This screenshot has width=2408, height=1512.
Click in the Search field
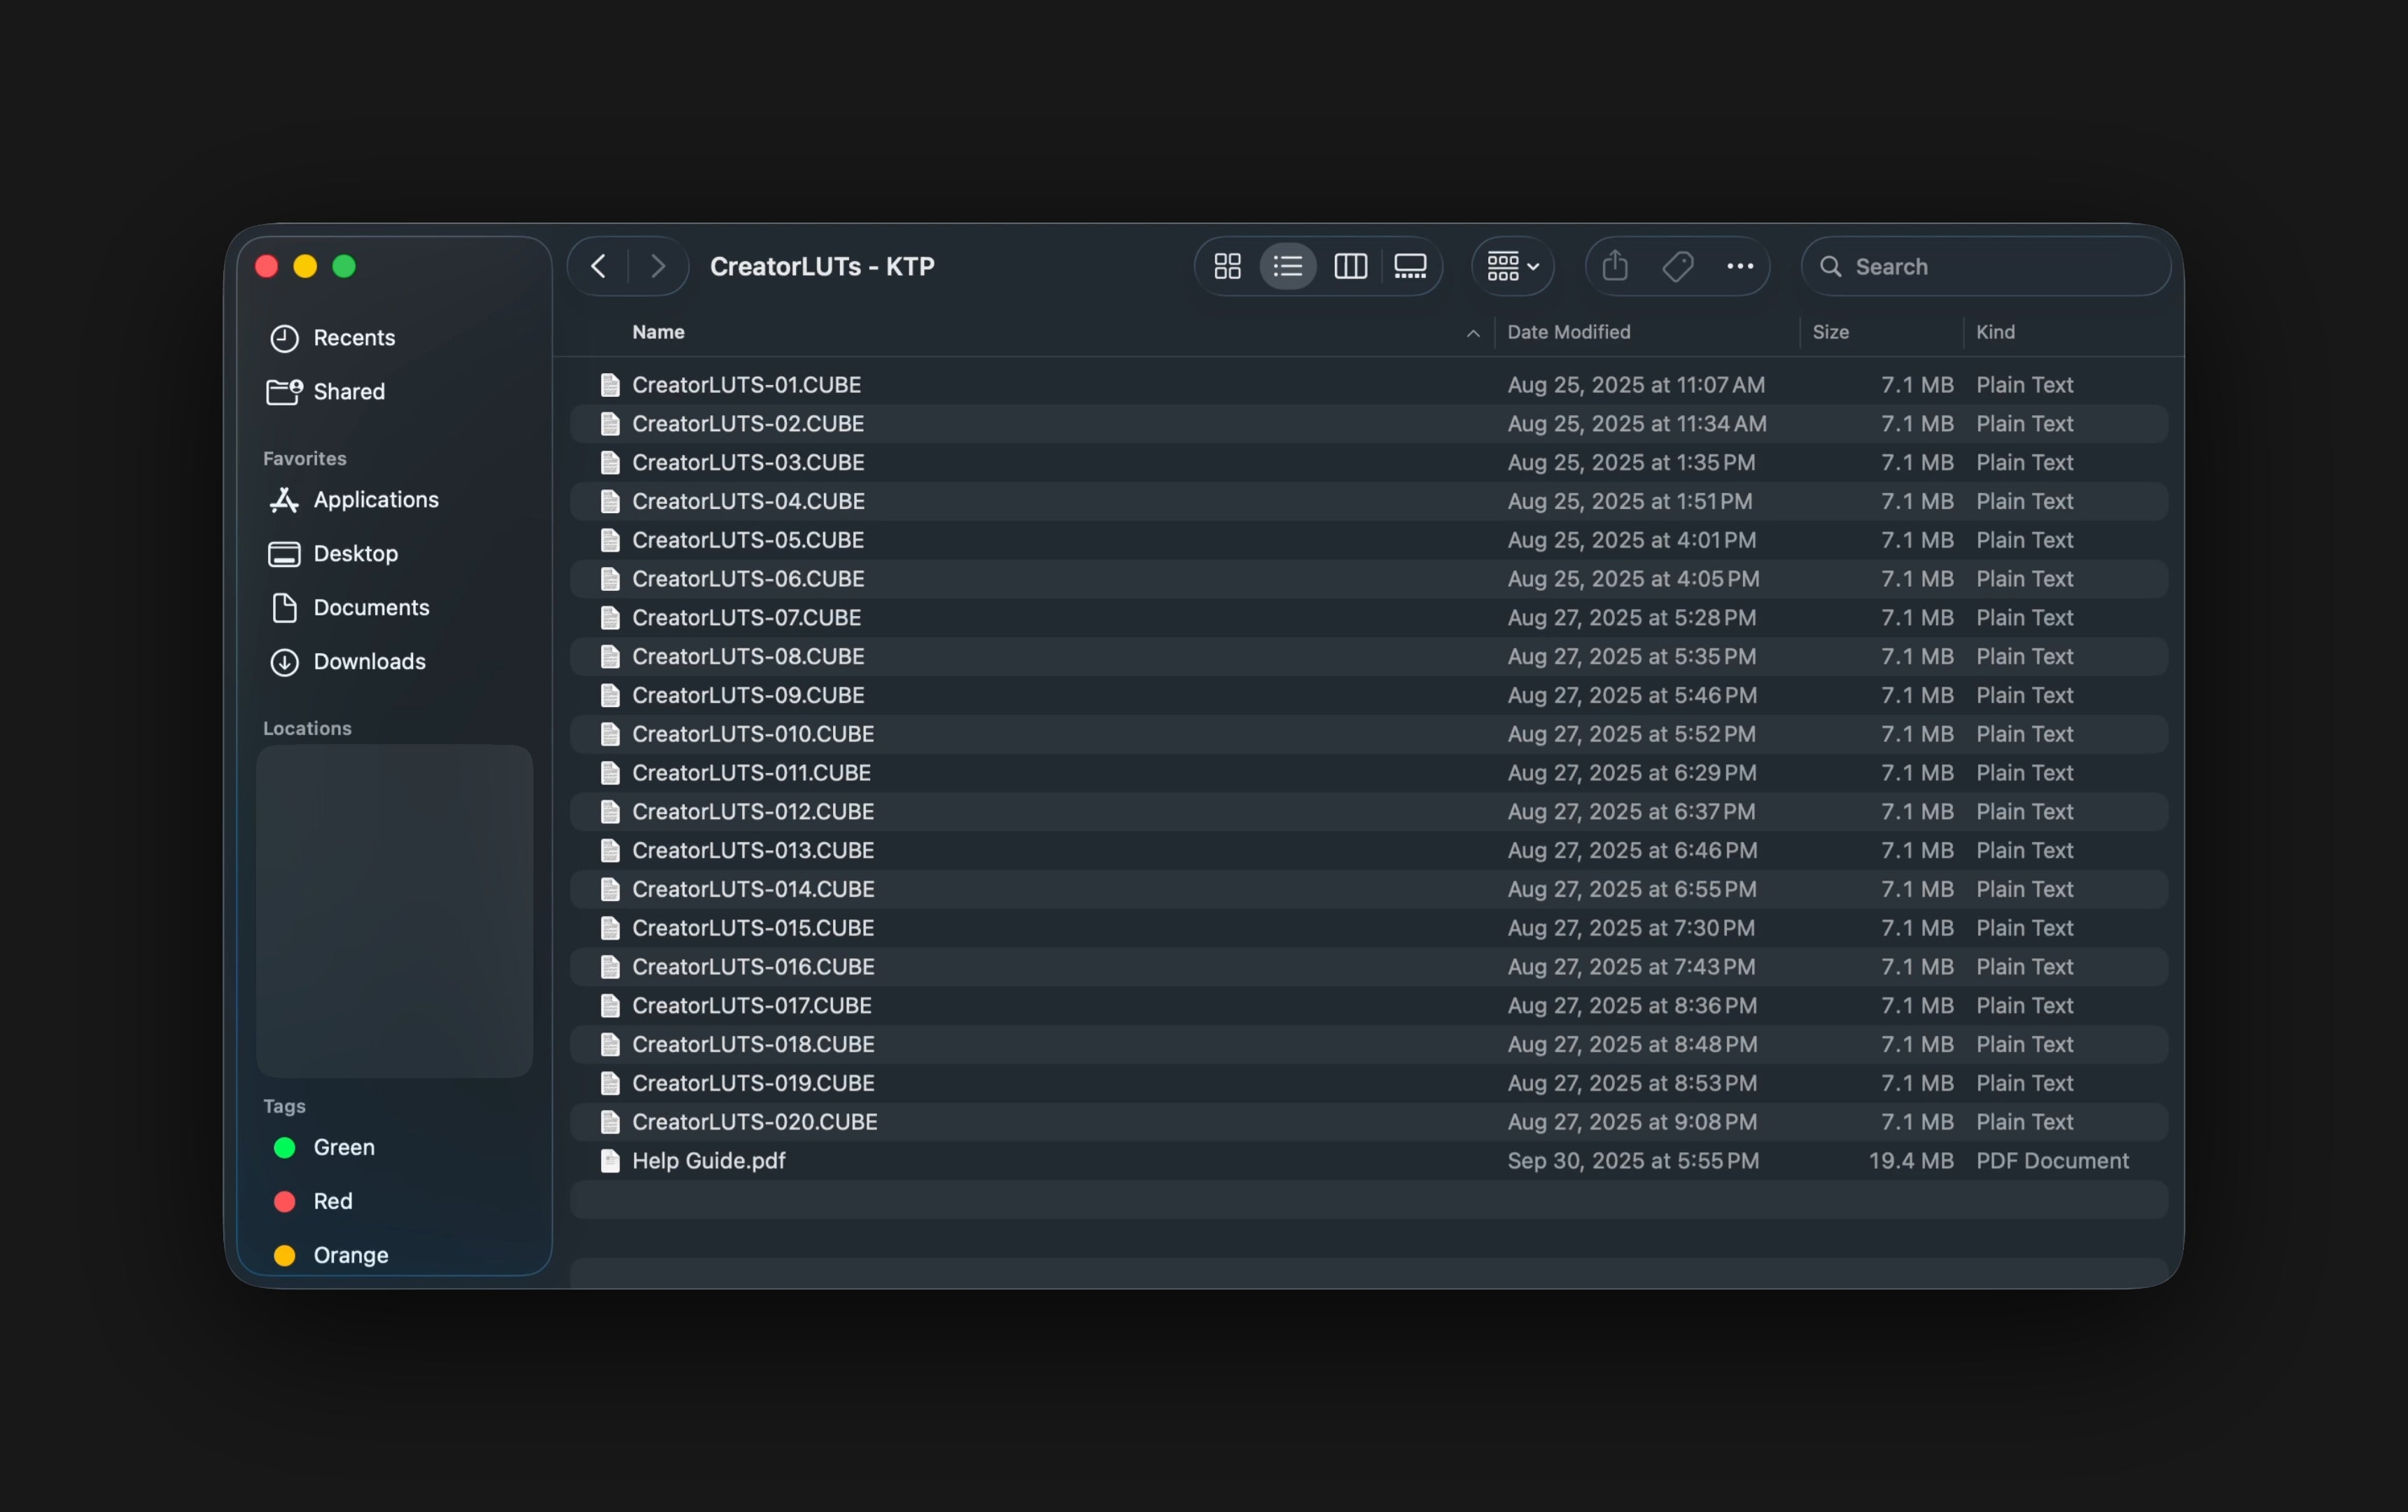pos(1990,267)
